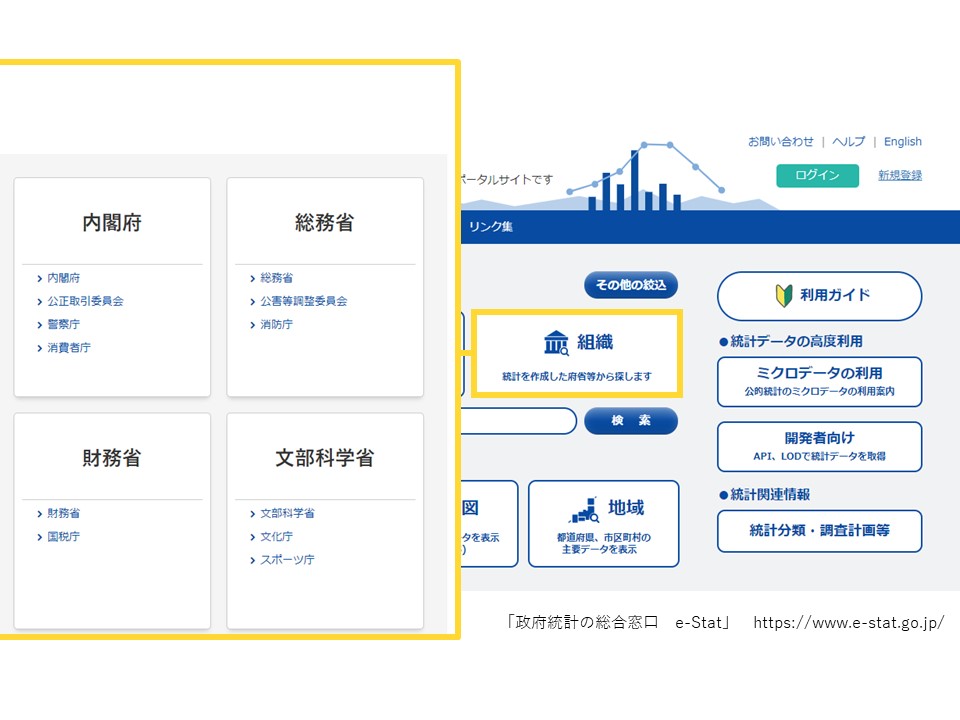Image resolution: width=960 pixels, height=720 pixels.
Task: Click the その他の絞込 button
Action: click(x=631, y=285)
